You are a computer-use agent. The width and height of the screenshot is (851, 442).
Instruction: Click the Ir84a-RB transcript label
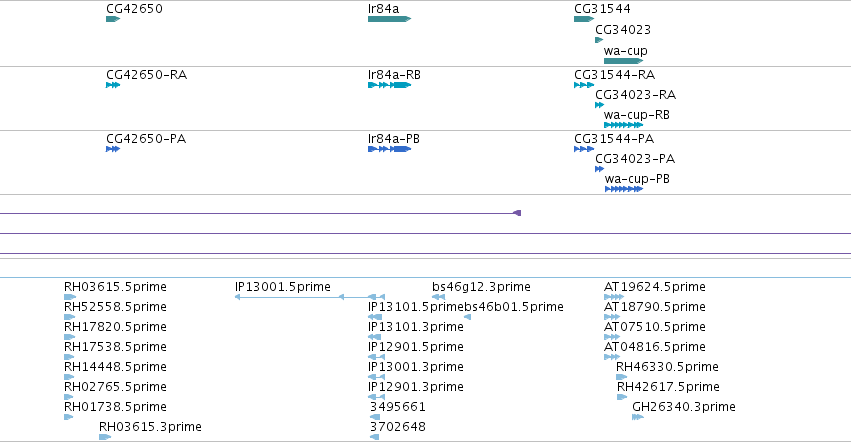pos(394,75)
